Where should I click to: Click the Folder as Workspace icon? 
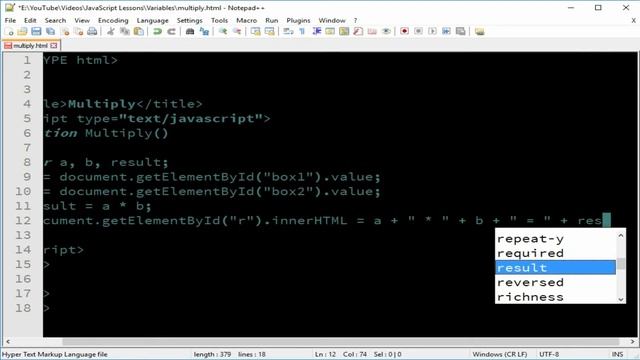[x=372, y=31]
